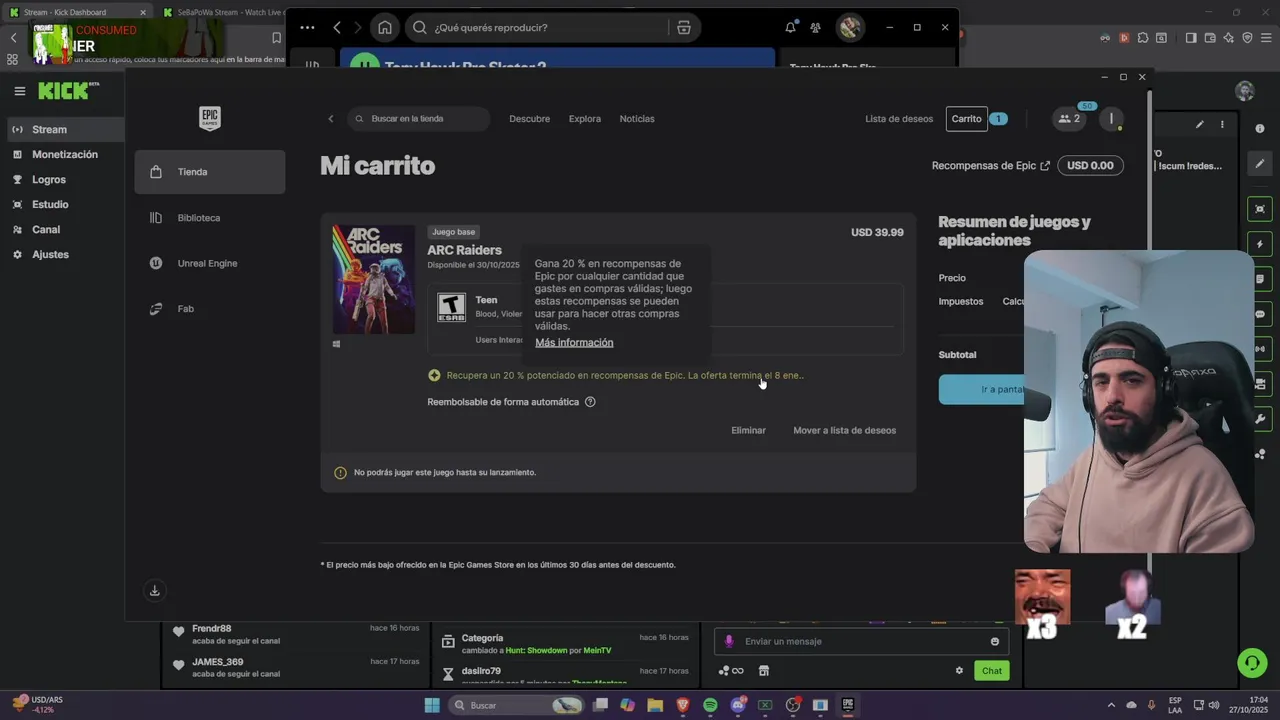Open the Explora tab
This screenshot has height=720, width=1280.
585,119
